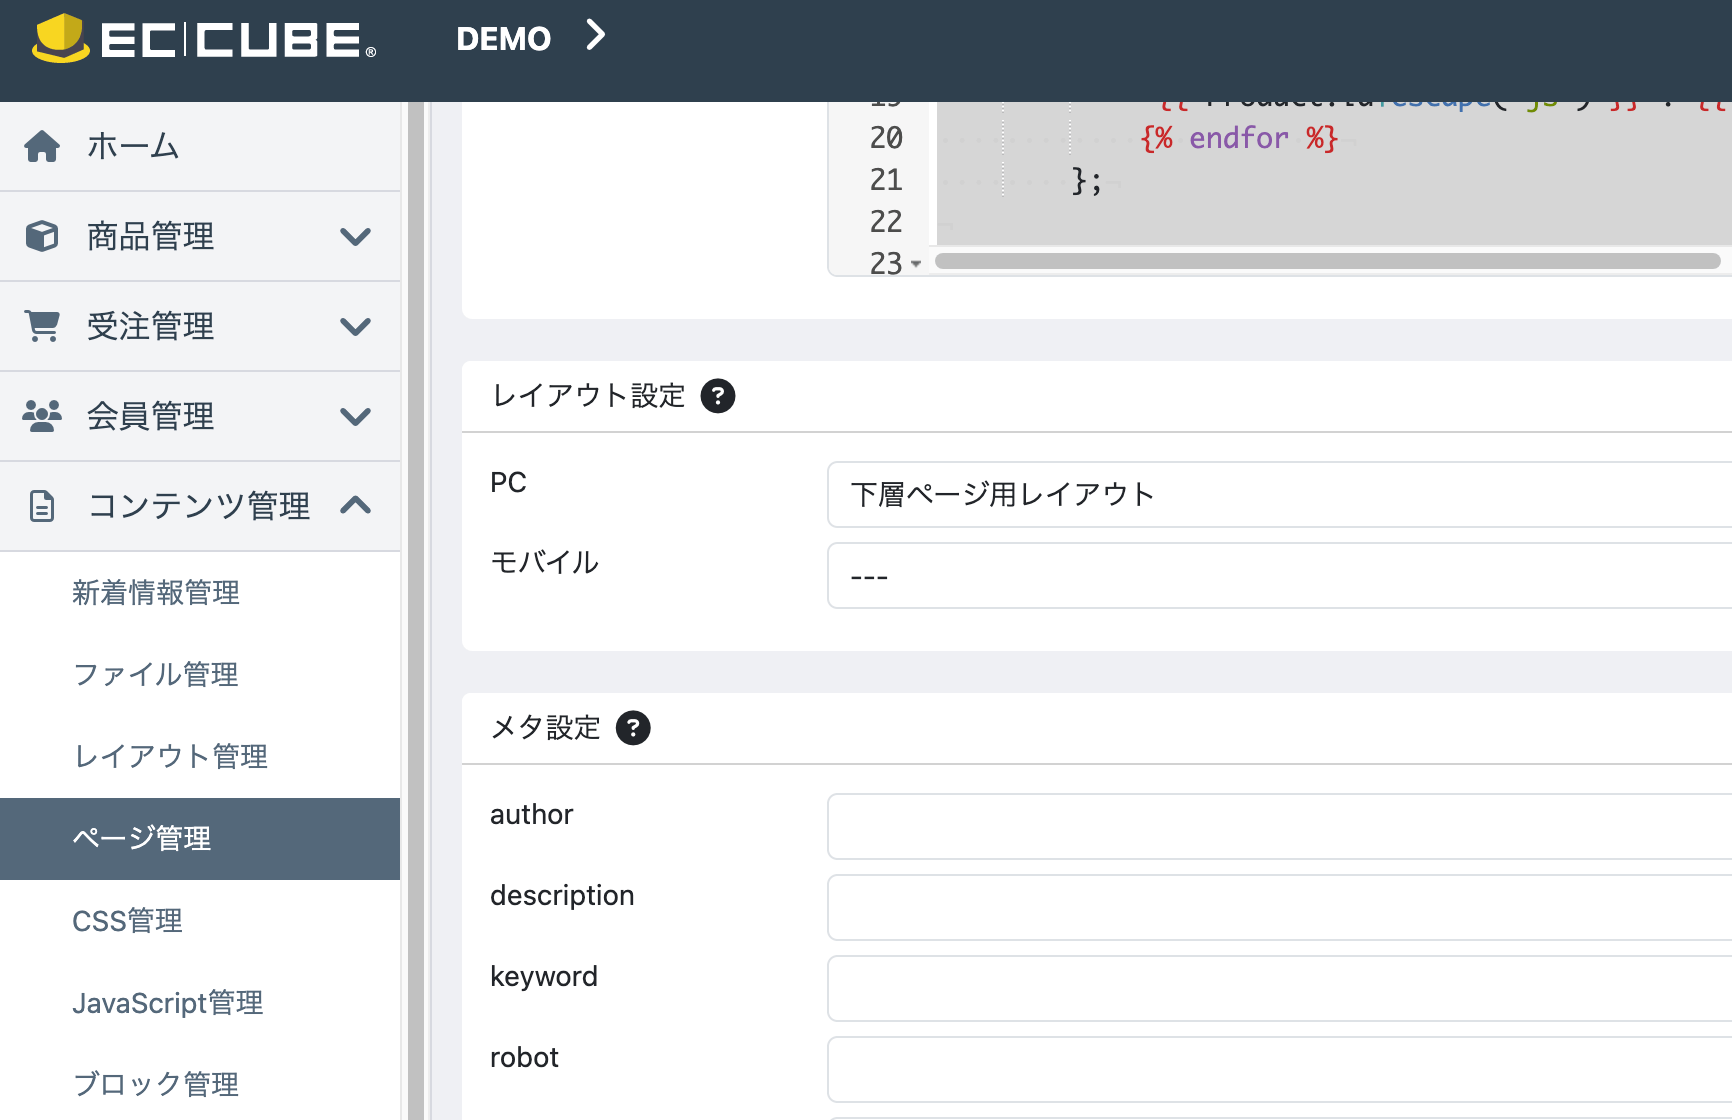Click the robot field label
Screen dimensions: 1732x1120
(524, 1058)
